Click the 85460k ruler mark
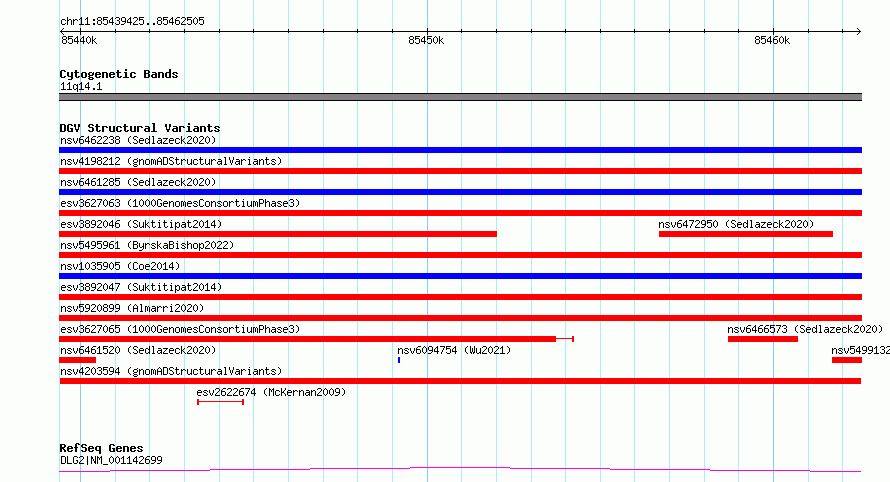 point(772,40)
